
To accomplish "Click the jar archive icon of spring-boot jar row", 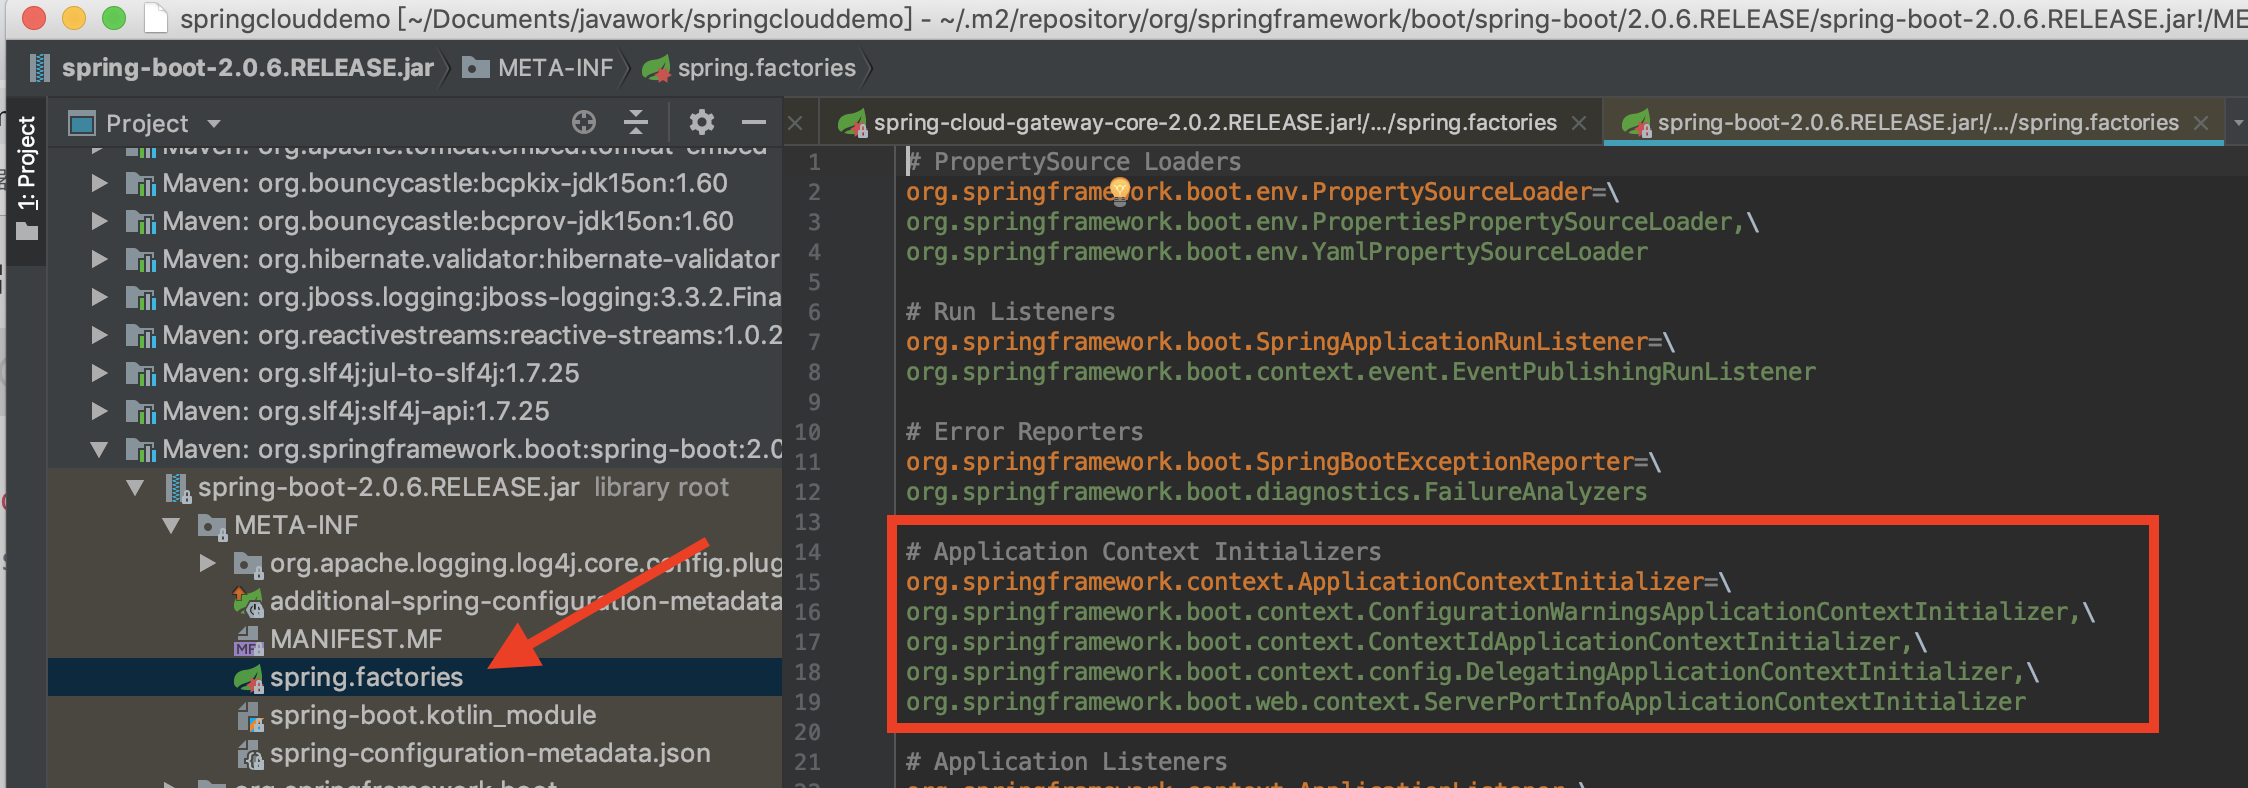I will click(x=177, y=488).
